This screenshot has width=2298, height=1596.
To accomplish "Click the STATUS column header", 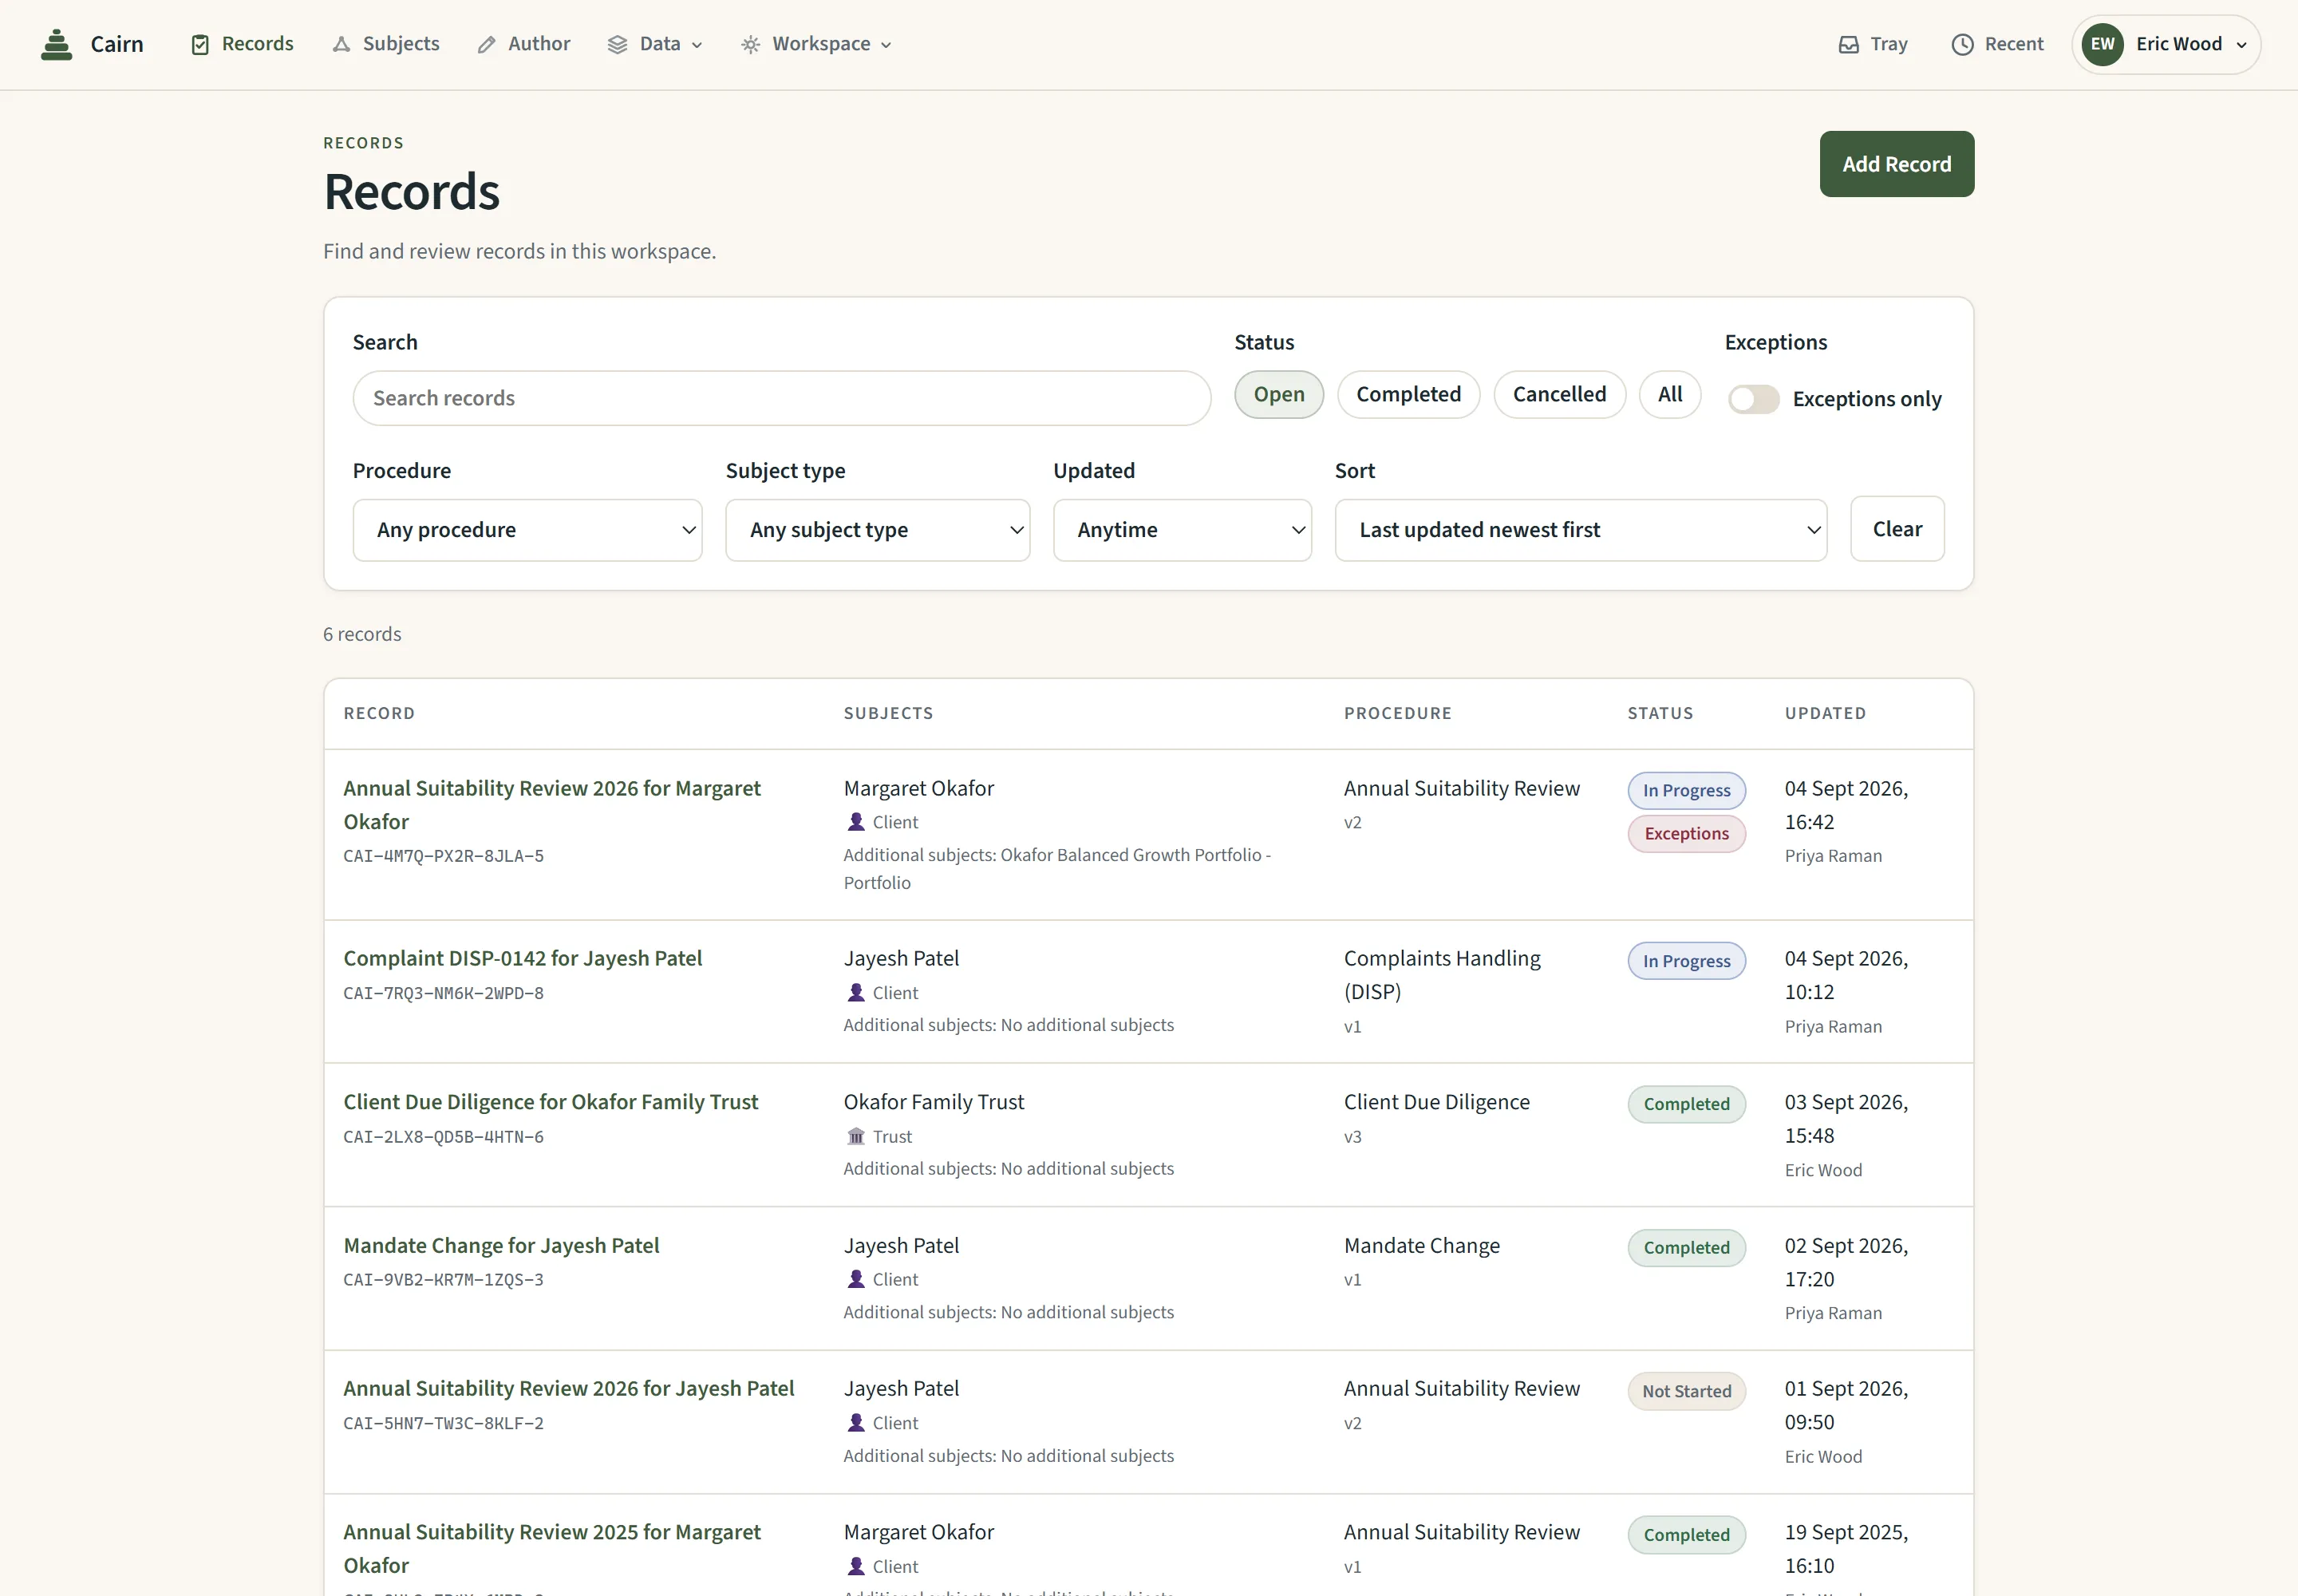I will (1660, 713).
